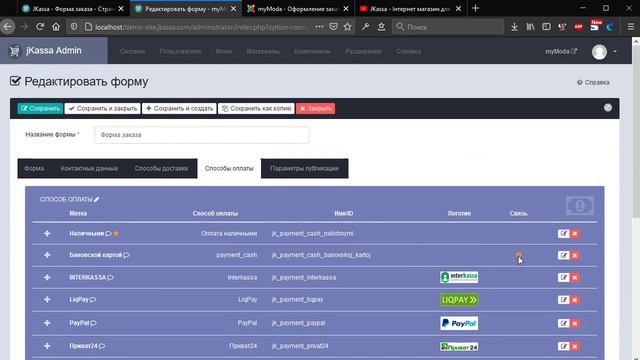The width and height of the screenshot is (640, 360).
Task: Reload the page in the browser
Action: point(40,27)
